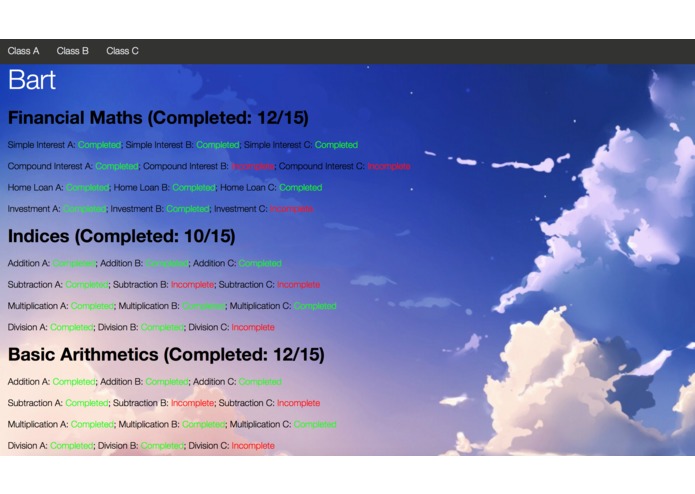695x494 pixels.
Task: Under Indices, click Subtraction B's Incomplete status
Action: point(193,284)
